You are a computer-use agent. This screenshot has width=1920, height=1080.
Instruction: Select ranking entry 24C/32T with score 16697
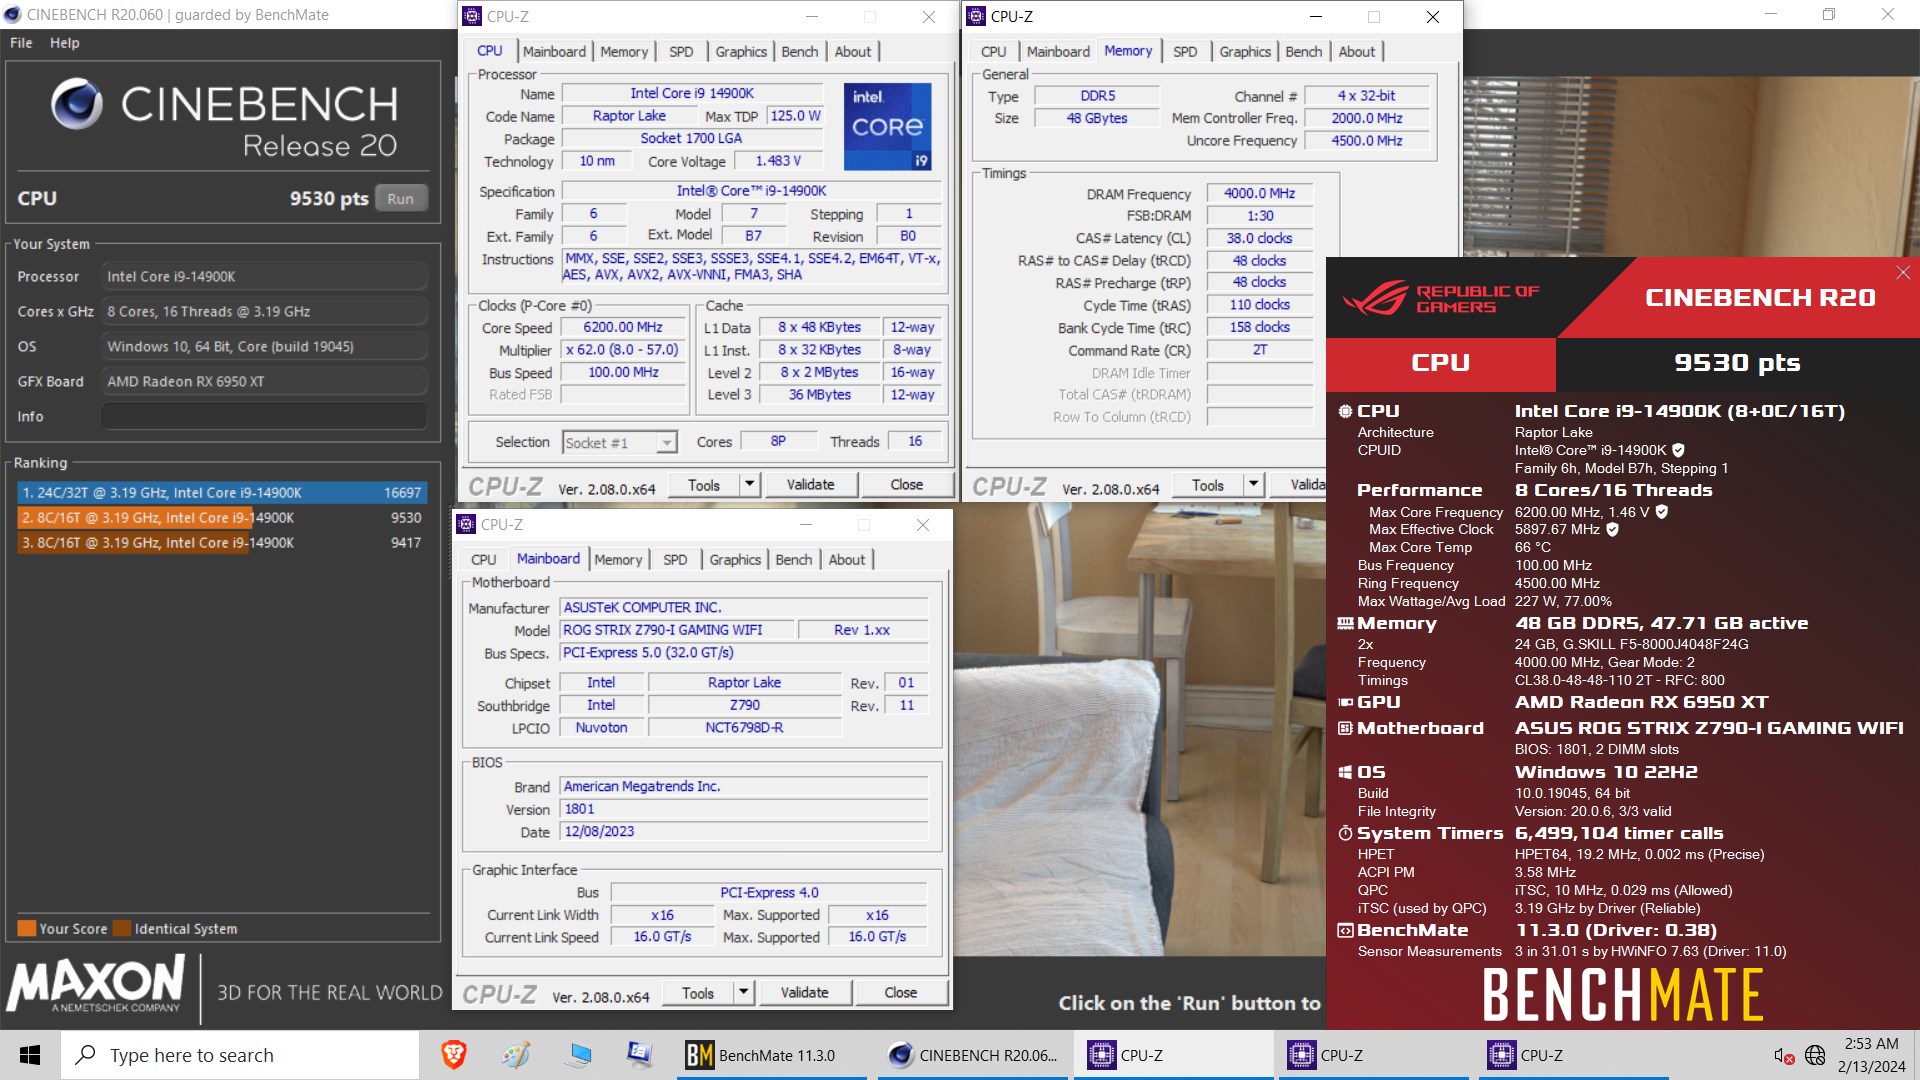point(222,493)
